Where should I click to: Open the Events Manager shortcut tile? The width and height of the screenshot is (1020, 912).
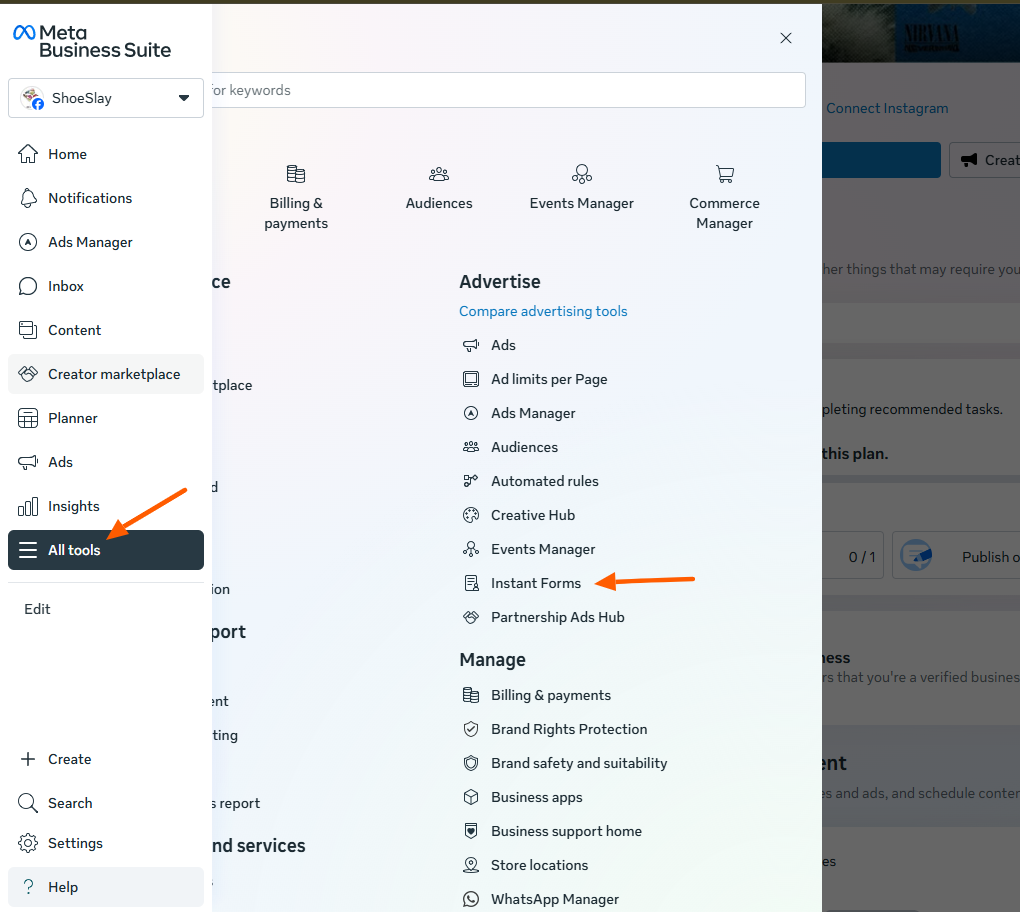tap(582, 188)
